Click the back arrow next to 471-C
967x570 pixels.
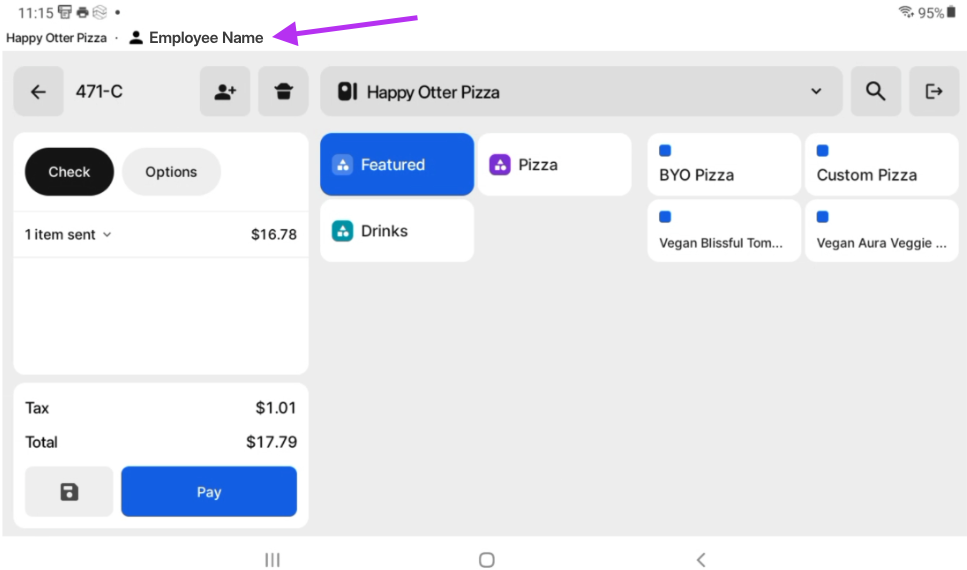coord(38,92)
